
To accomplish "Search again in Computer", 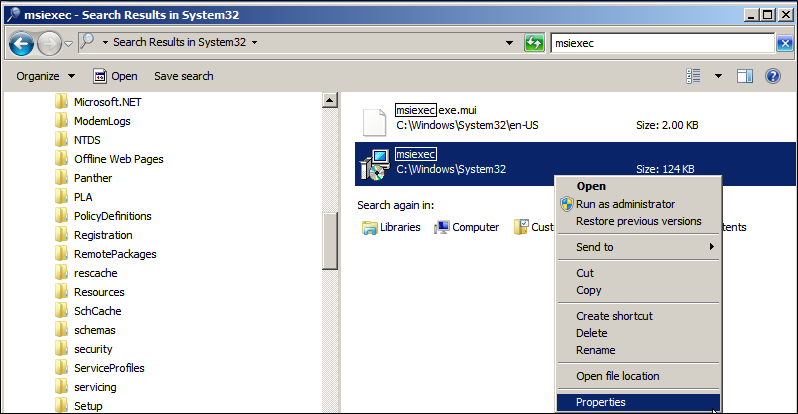I will tap(466, 227).
